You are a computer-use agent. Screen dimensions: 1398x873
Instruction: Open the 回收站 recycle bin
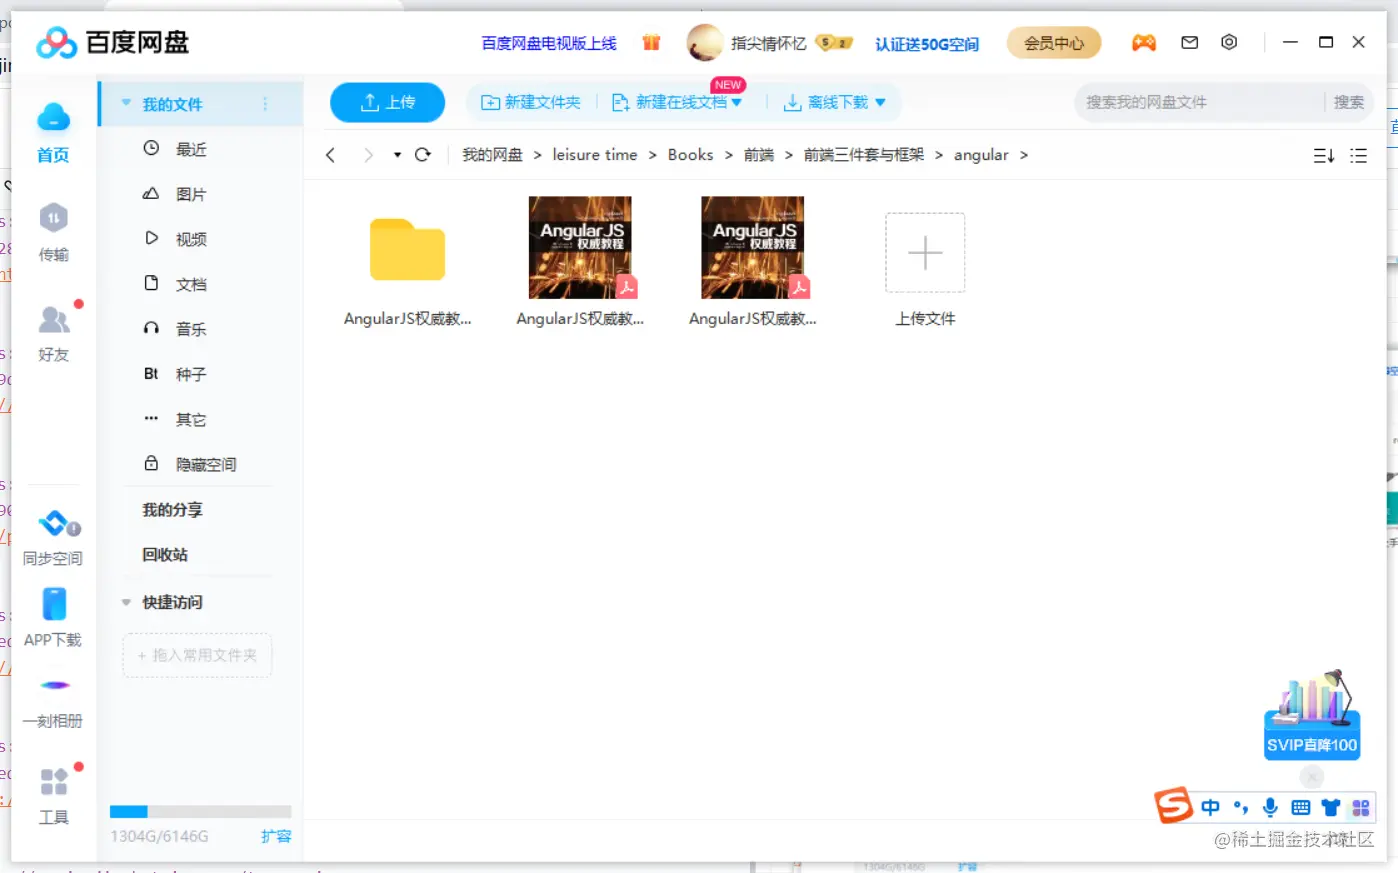[165, 555]
